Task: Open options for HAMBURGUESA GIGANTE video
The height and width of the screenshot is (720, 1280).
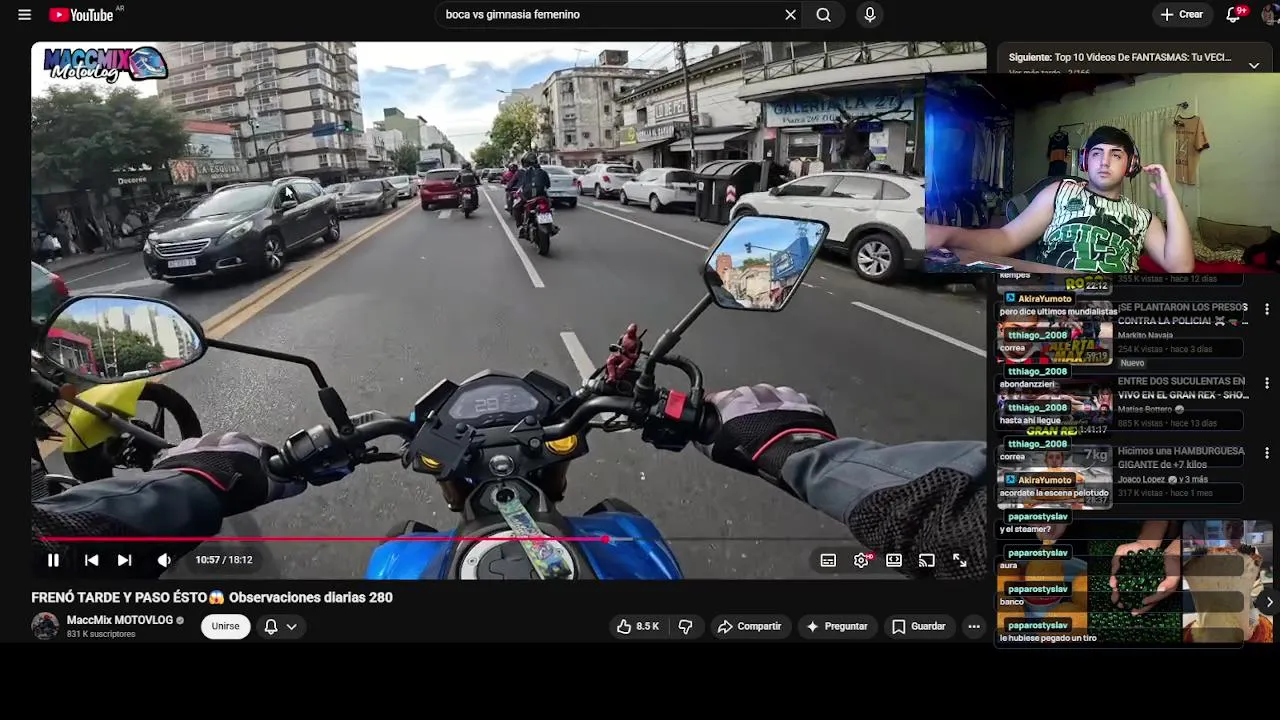Action: coord(1267,454)
